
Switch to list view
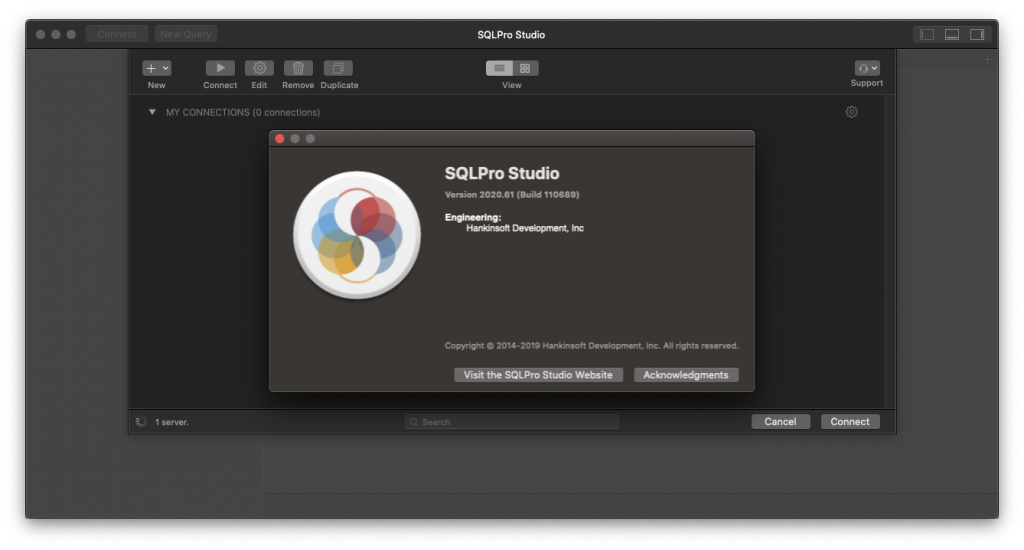coord(499,68)
